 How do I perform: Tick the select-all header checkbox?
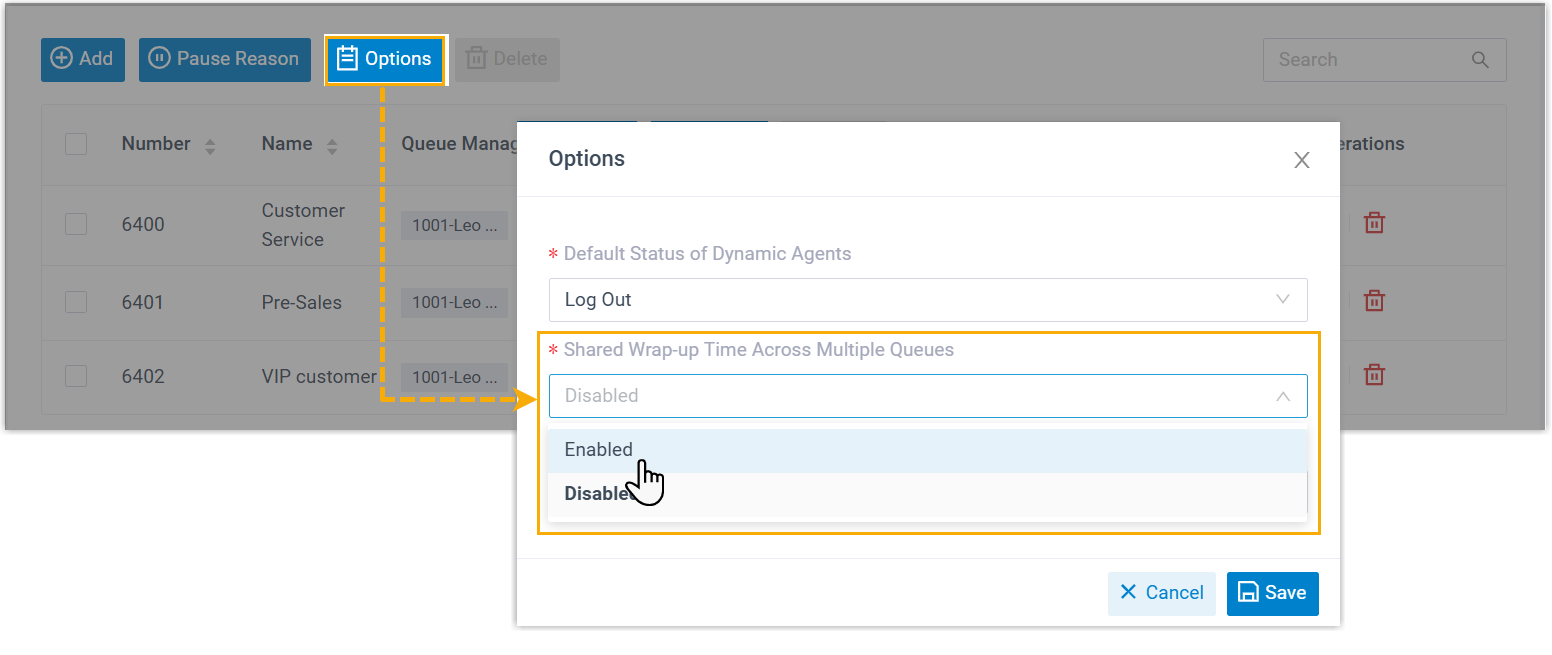(x=76, y=144)
